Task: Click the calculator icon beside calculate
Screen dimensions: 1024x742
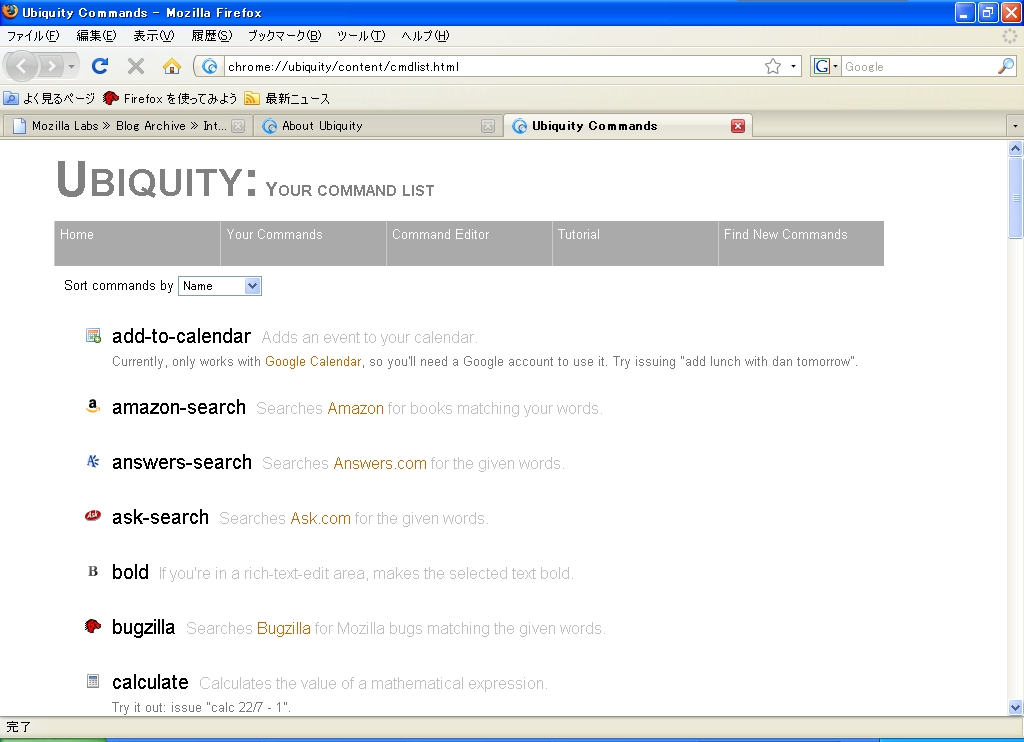Action: click(x=93, y=681)
